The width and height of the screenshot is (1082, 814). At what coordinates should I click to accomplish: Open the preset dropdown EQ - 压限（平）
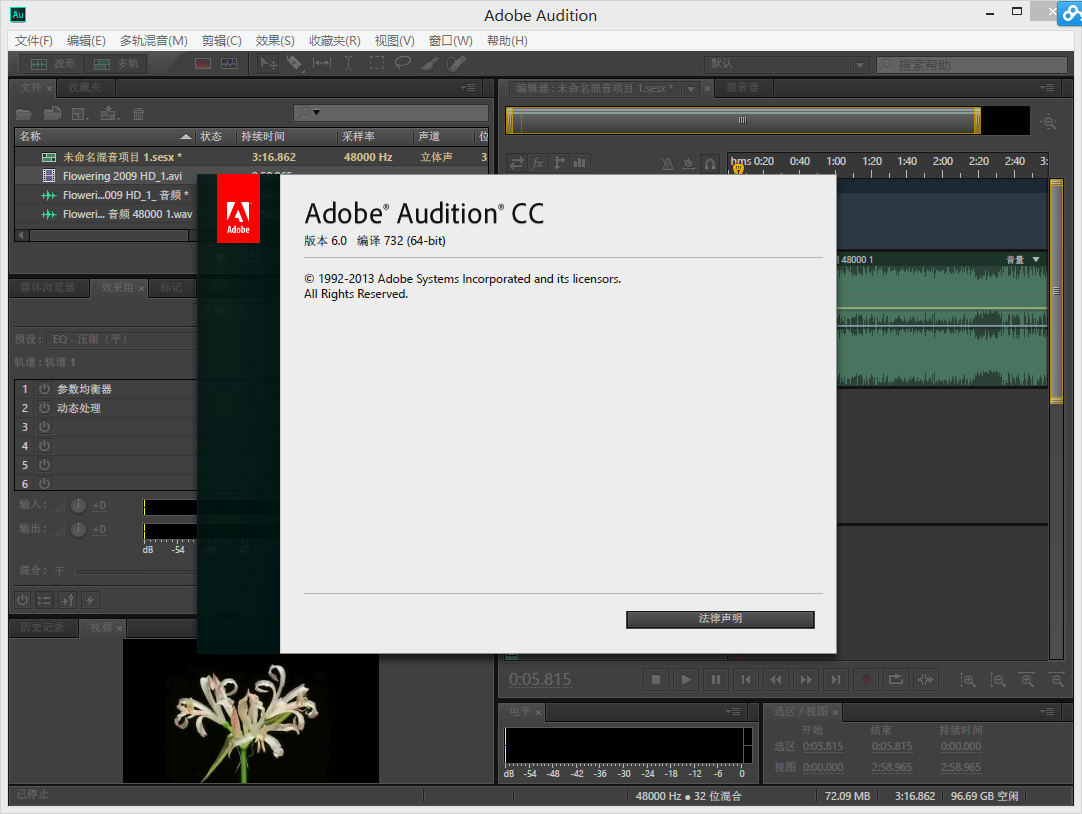pyautogui.click(x=121, y=339)
